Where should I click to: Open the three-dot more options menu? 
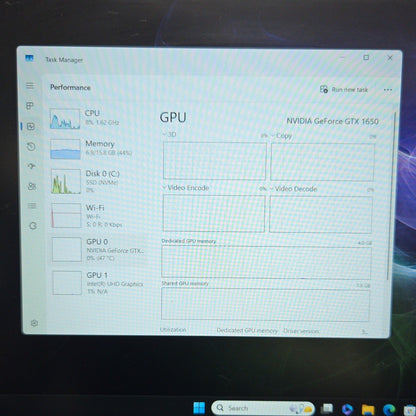click(x=388, y=90)
